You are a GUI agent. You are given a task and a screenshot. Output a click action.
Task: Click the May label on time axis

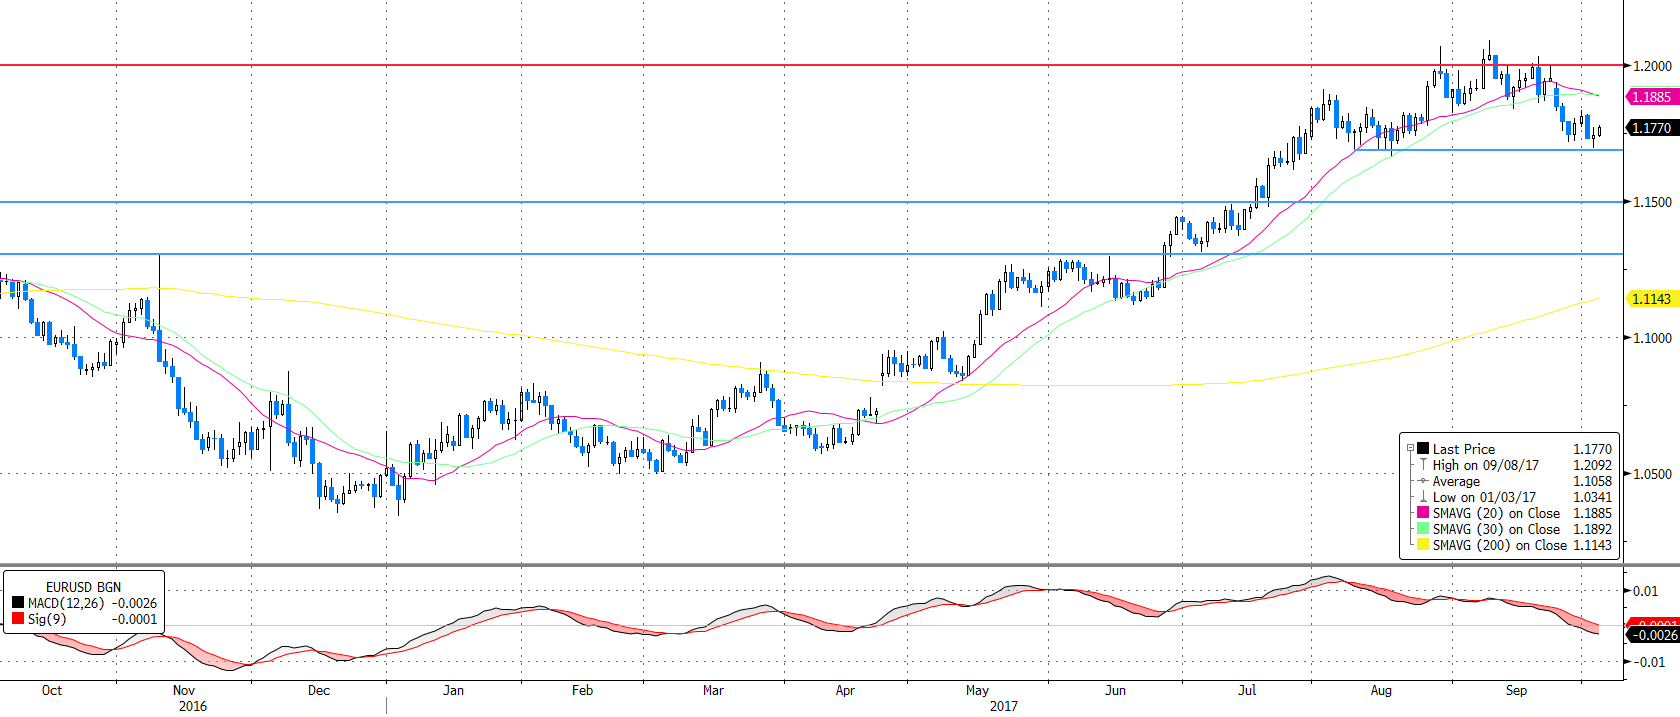pyautogui.click(x=977, y=690)
